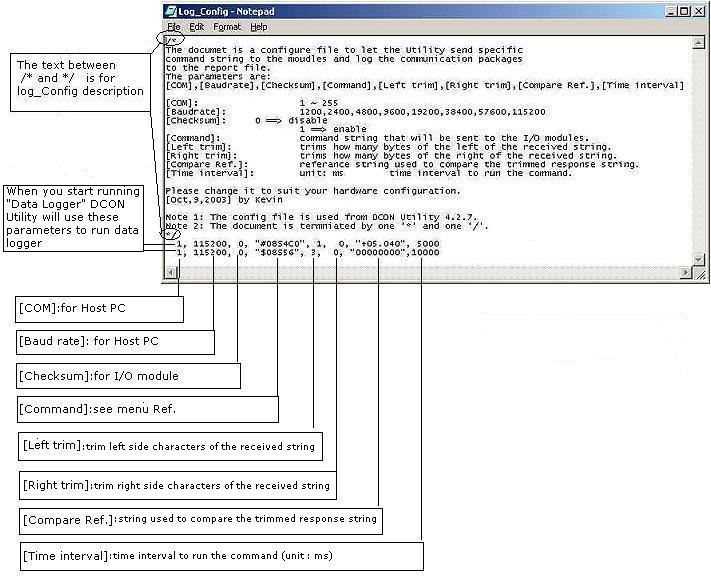Place cursor on the "$08S56" command string
The image size is (711, 578).
[x=277, y=252]
